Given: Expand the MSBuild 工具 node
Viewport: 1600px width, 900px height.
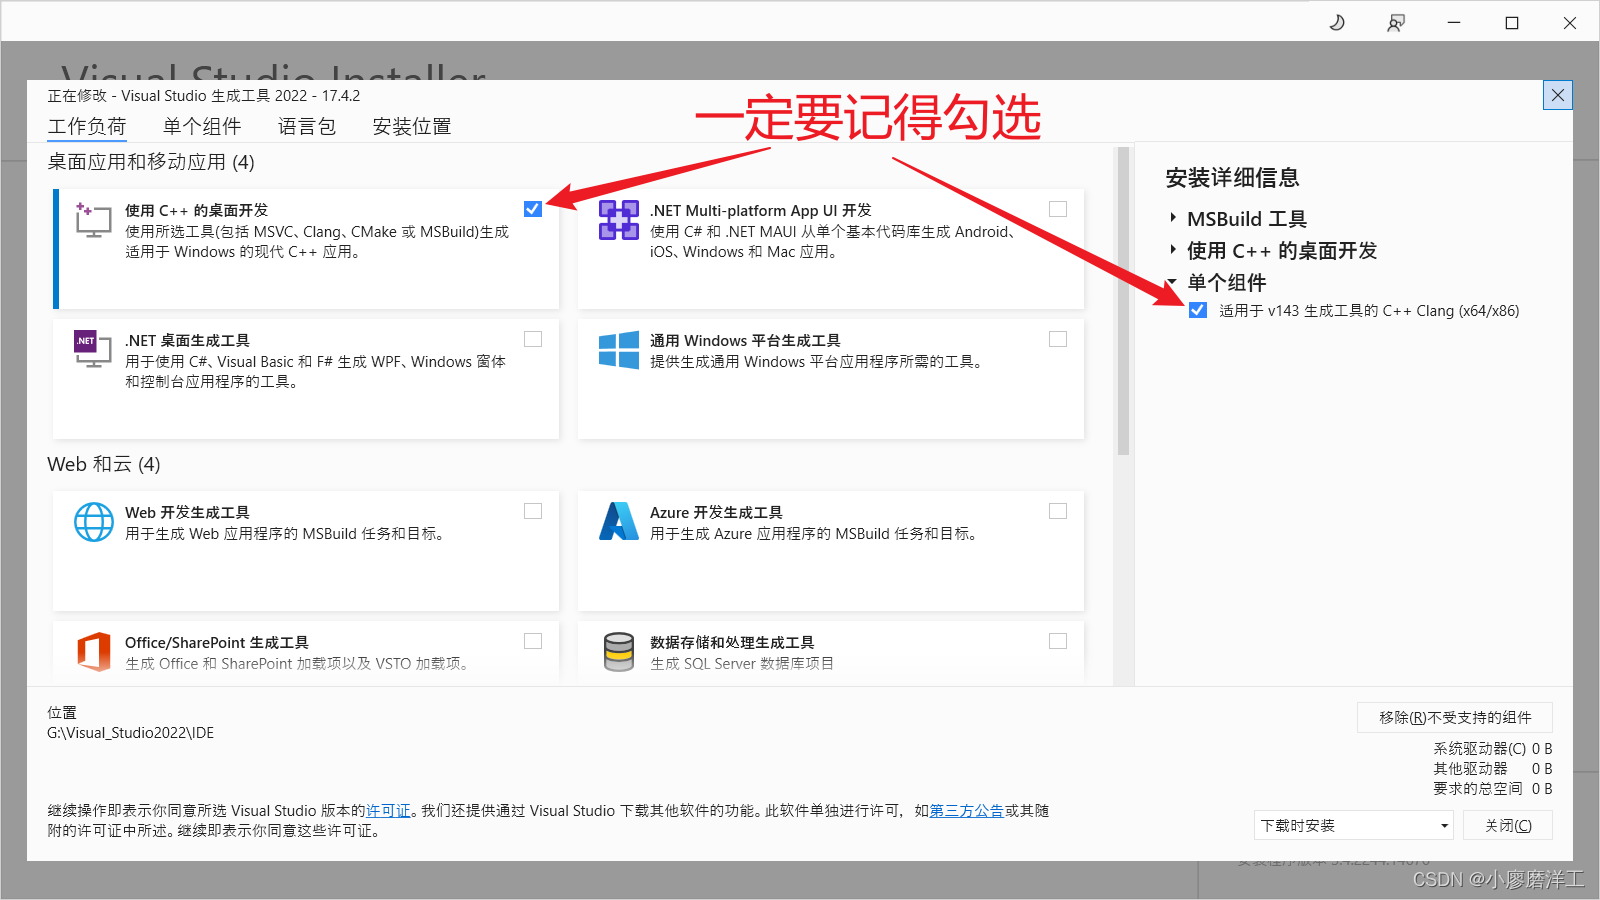Looking at the screenshot, I should click(x=1173, y=217).
